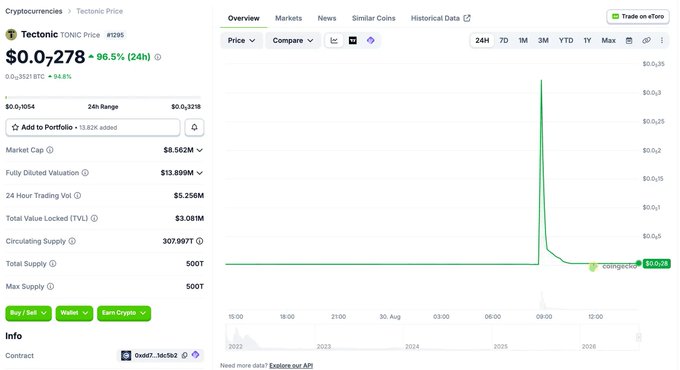
Task: Open the Total Supply info icon
Action: point(52,264)
